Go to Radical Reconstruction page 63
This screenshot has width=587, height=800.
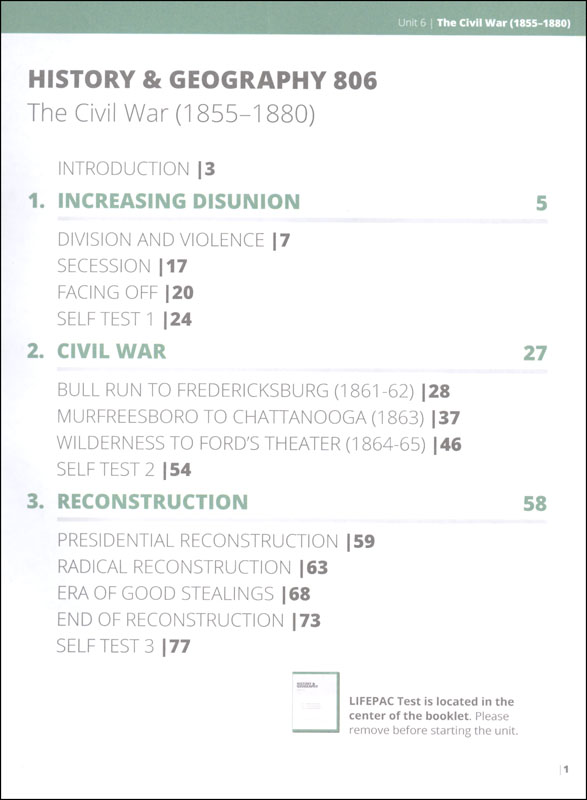pyautogui.click(x=192, y=567)
